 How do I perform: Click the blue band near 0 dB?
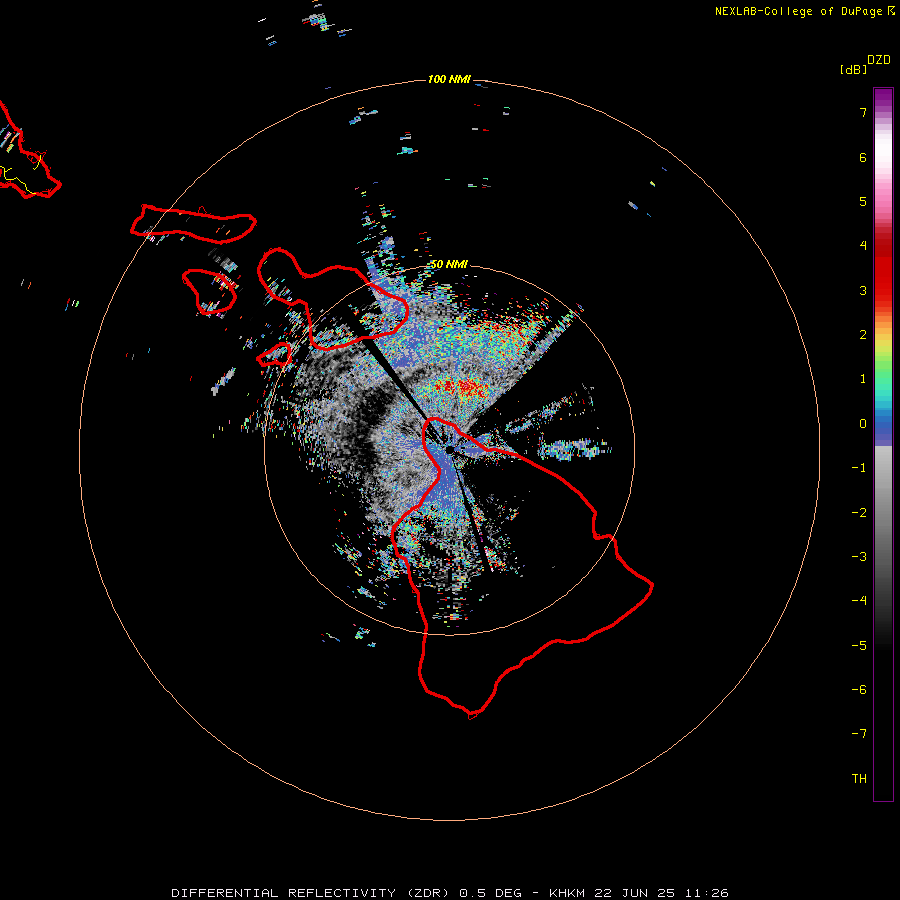[883, 428]
